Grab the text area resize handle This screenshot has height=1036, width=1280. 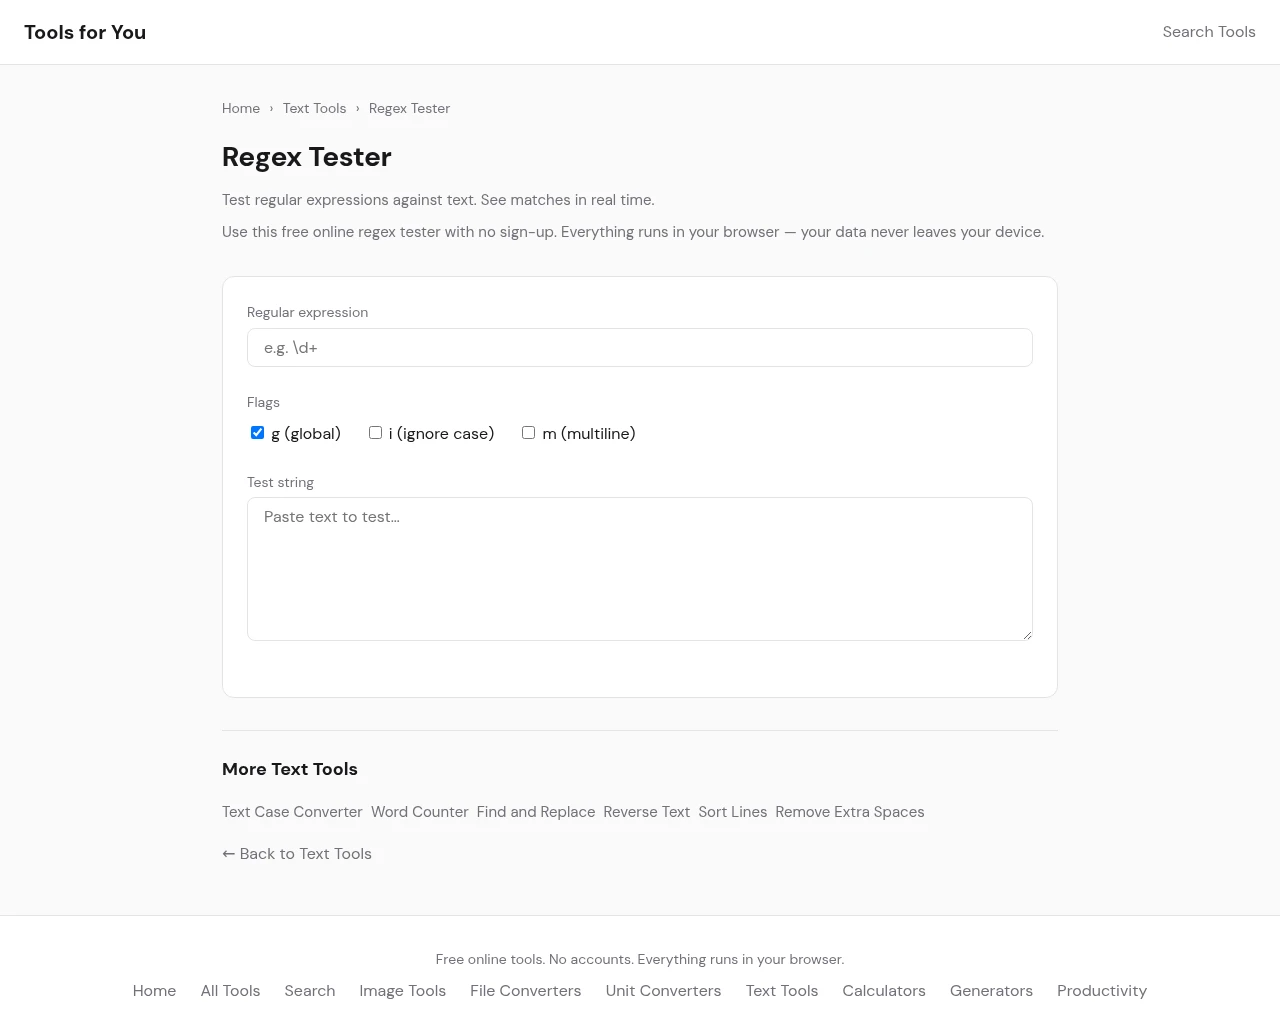coord(1026,634)
